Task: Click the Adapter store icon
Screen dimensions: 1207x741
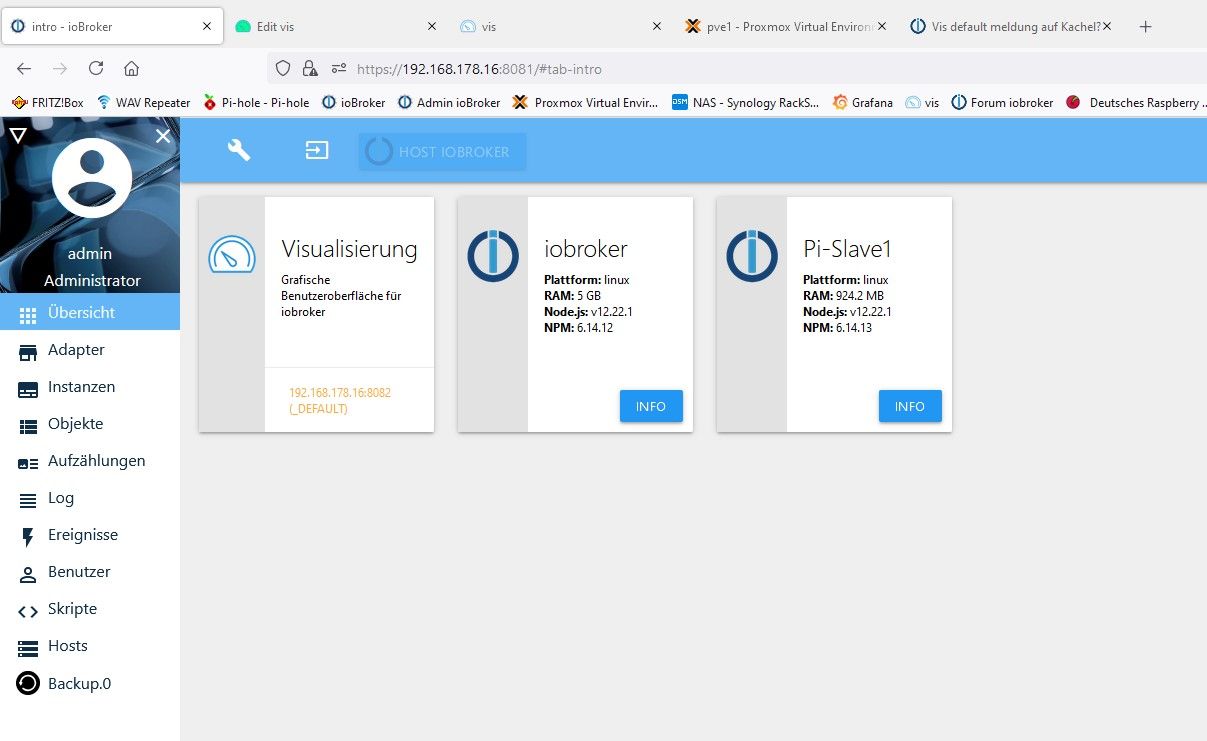Action: pyautogui.click(x=28, y=352)
